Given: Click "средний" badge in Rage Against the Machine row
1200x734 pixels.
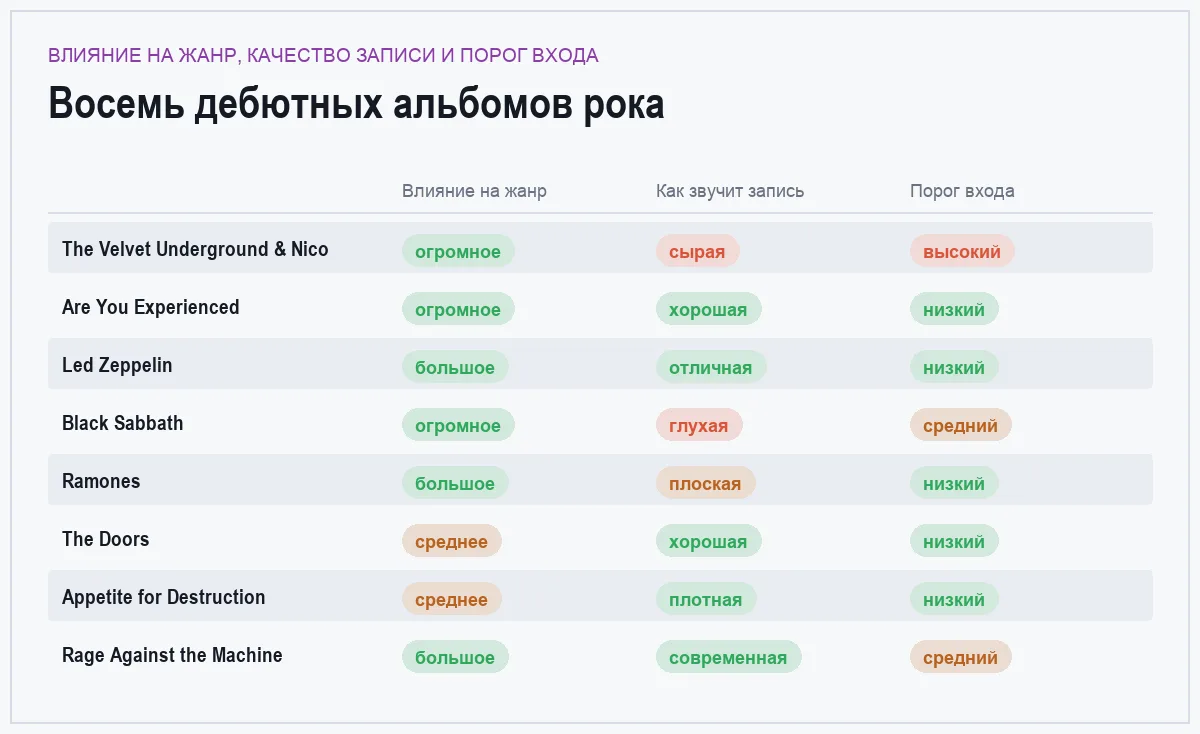Looking at the screenshot, I should pos(961,657).
